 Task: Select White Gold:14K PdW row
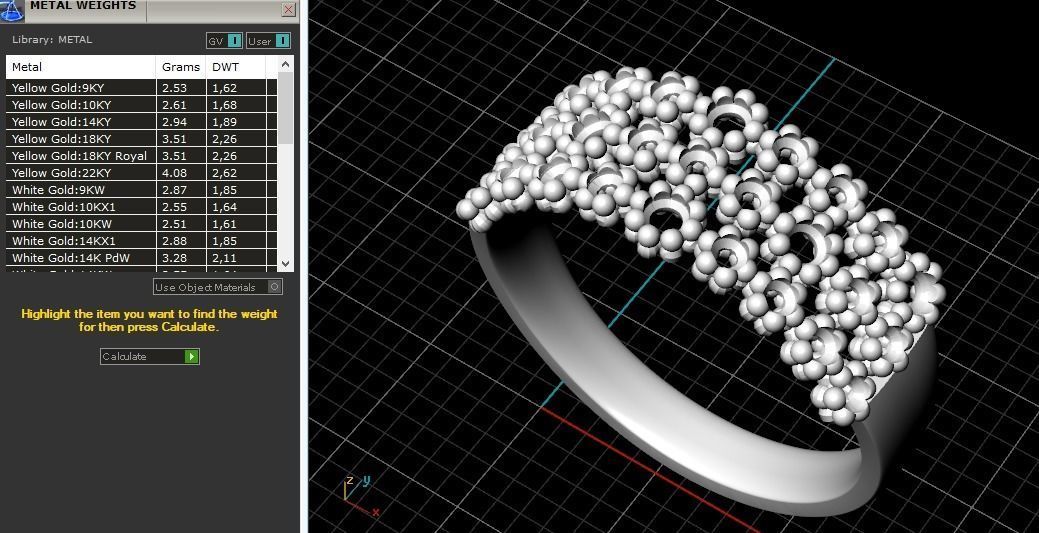coord(141,258)
